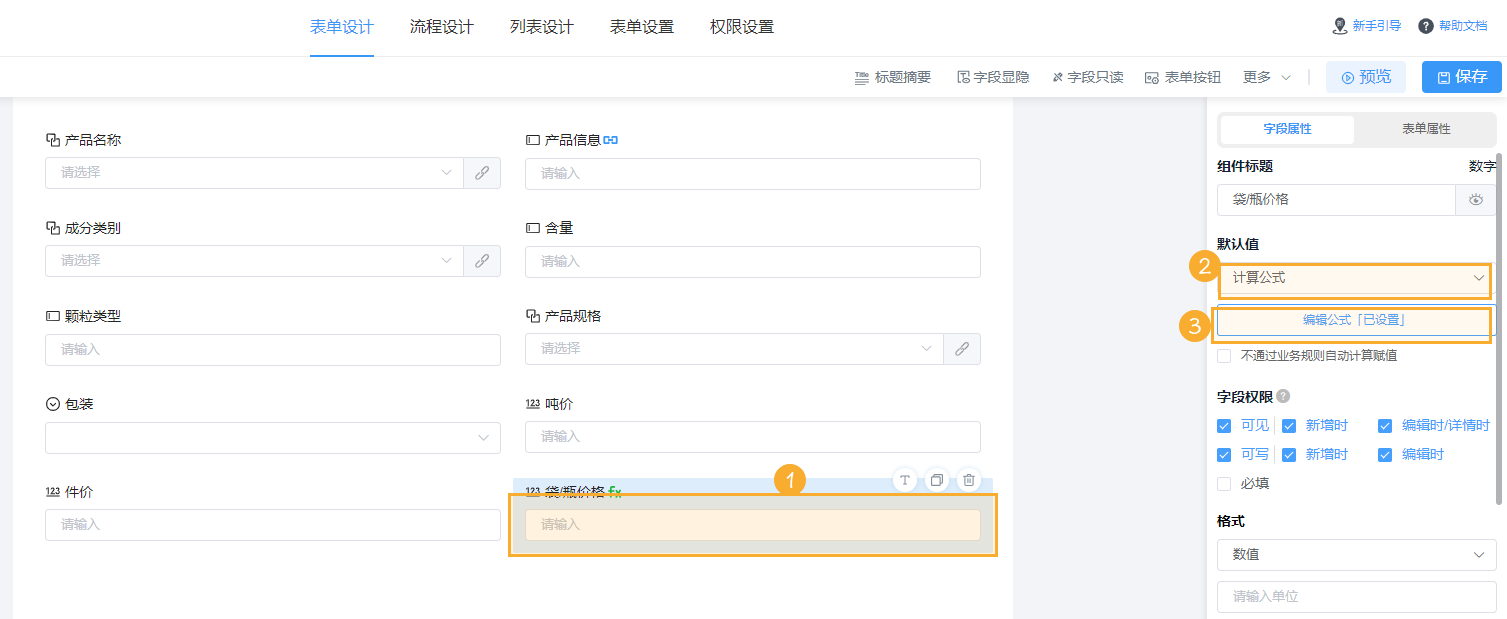Toggle the eye icon beside 袋/瓶价格 title
The image size is (1507, 619).
tap(1476, 200)
